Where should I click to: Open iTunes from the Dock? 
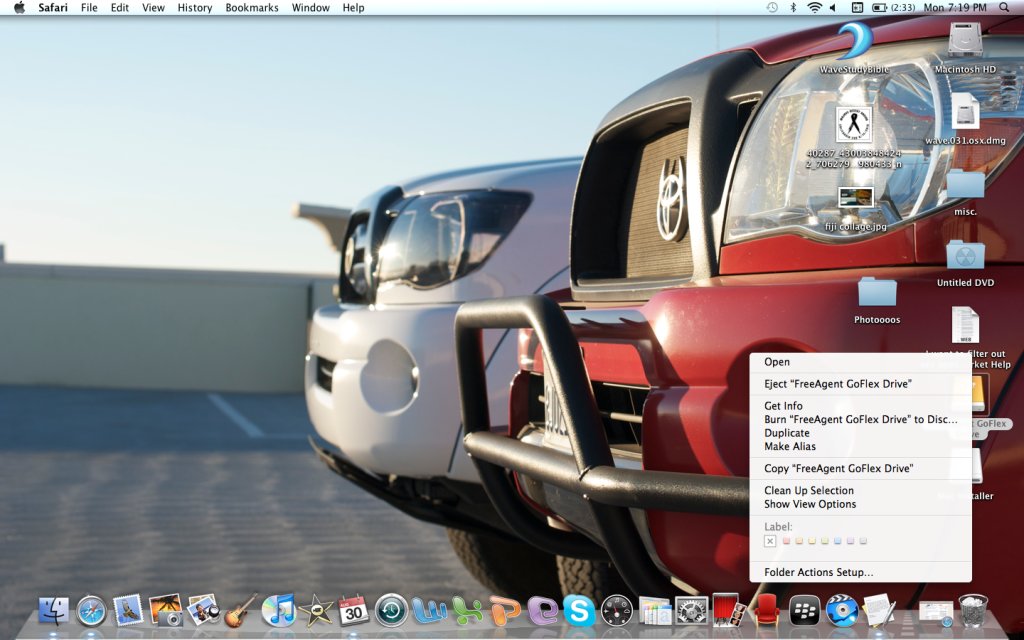278,611
